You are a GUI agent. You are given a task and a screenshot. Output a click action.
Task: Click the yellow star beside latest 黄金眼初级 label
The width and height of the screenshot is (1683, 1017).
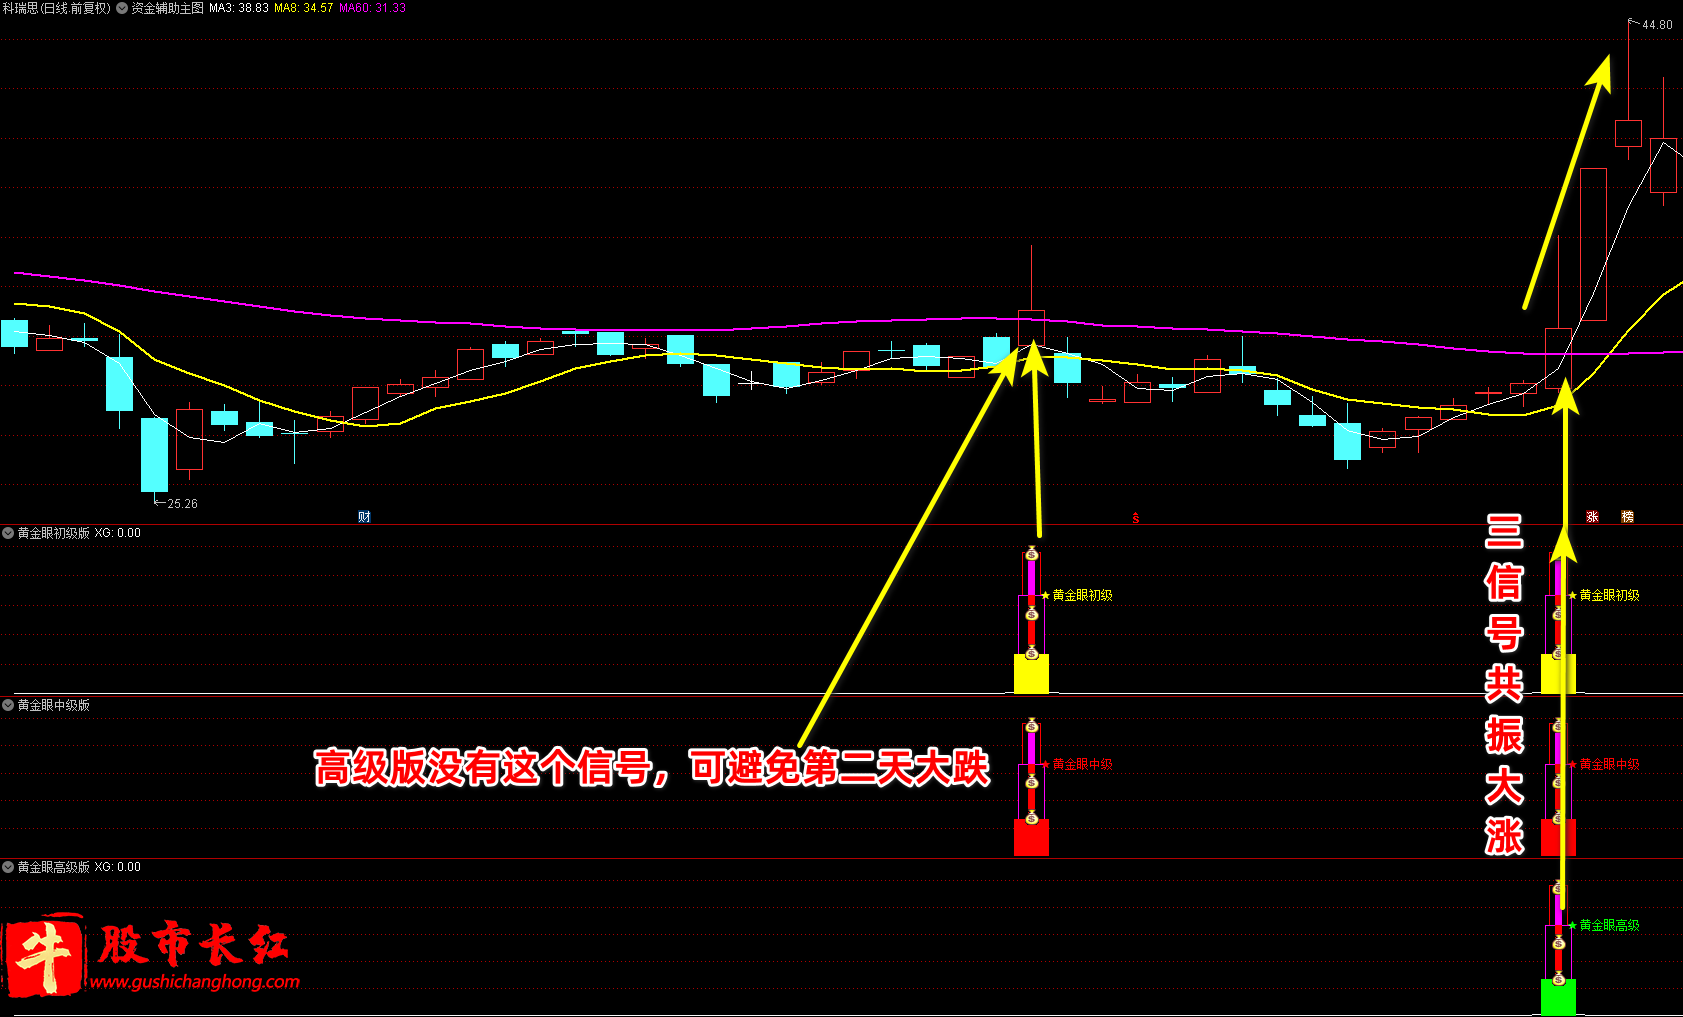click(x=1573, y=595)
